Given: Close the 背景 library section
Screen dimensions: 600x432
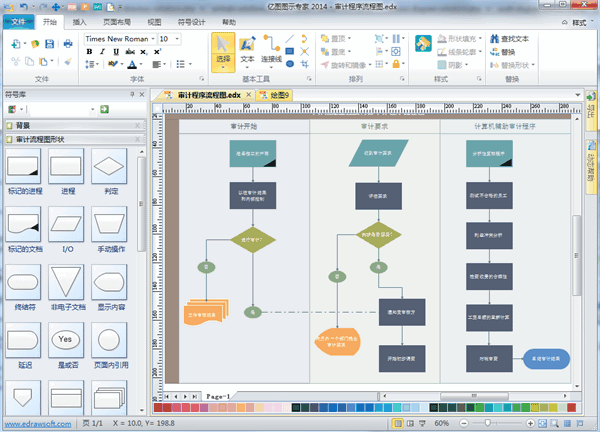Looking at the screenshot, I should tap(137, 126).
